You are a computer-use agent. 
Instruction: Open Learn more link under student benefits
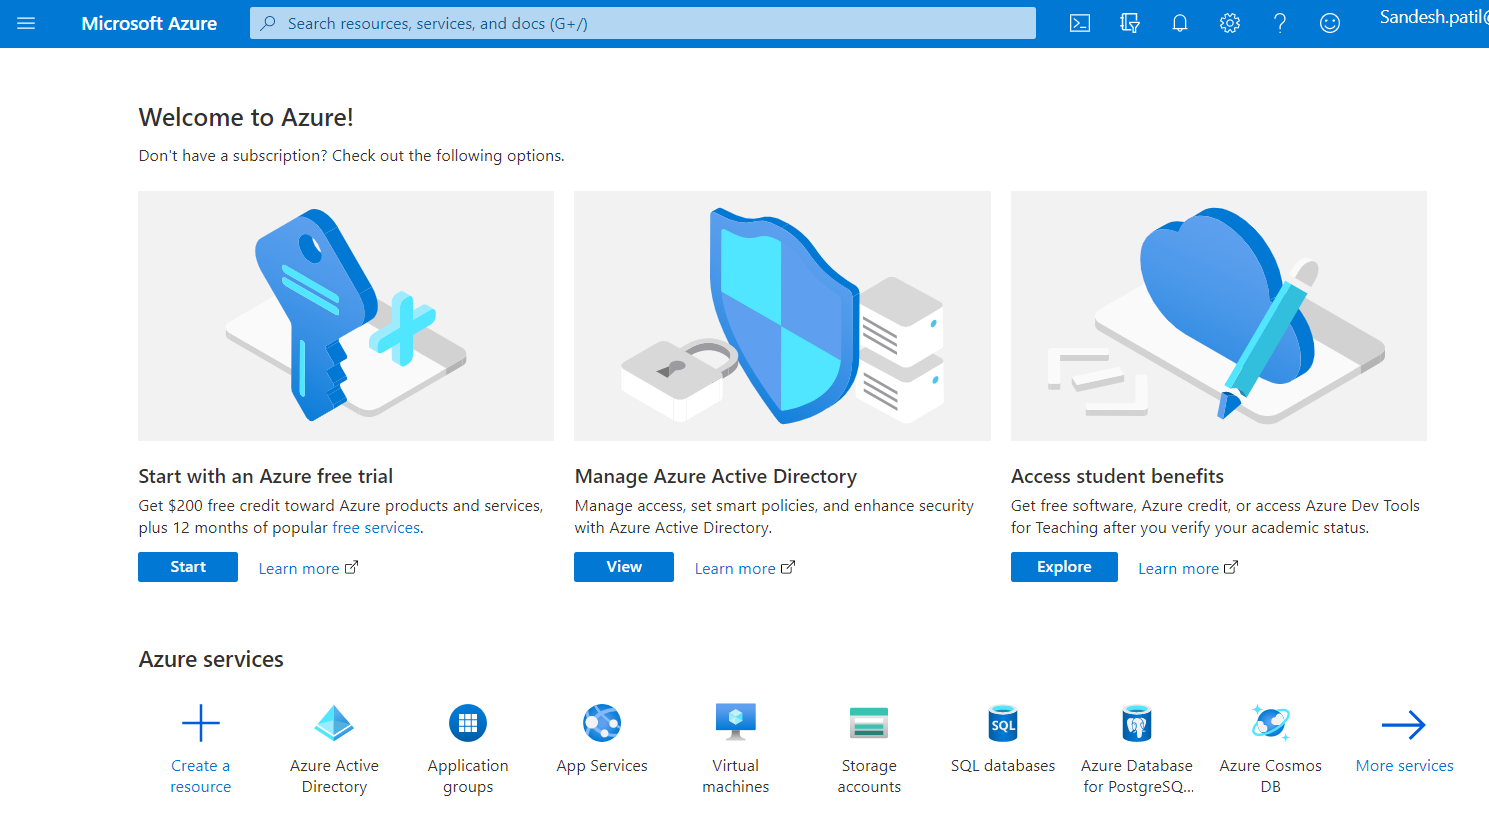point(1178,568)
